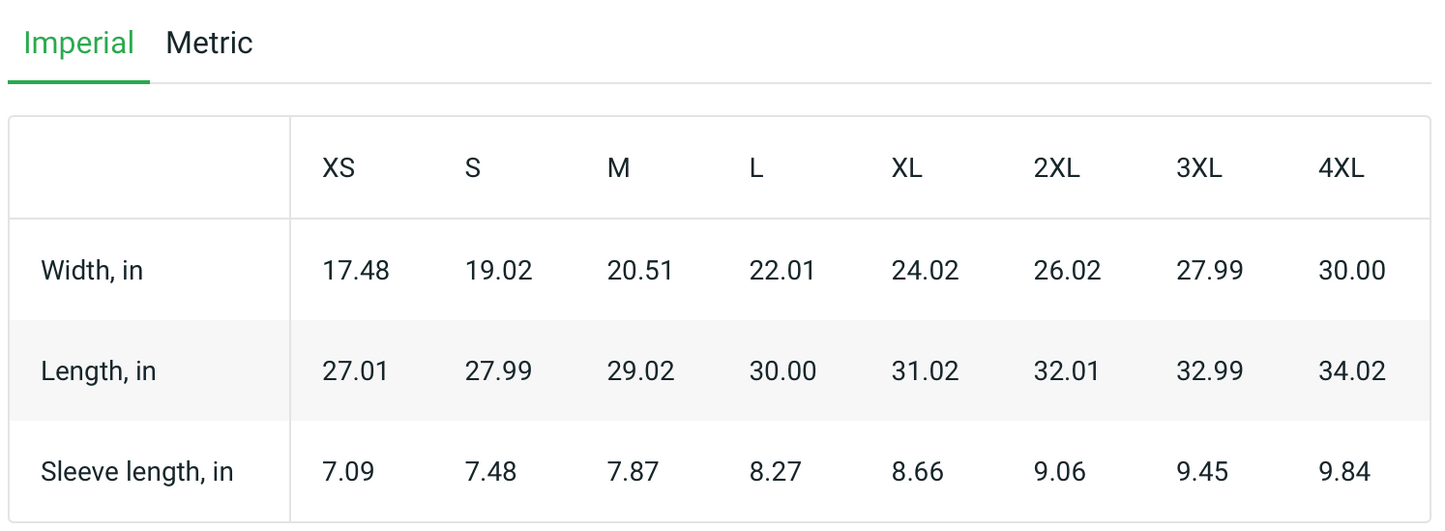Click the 4XL size column header
The width and height of the screenshot is (1445, 531).
pyautogui.click(x=1342, y=169)
